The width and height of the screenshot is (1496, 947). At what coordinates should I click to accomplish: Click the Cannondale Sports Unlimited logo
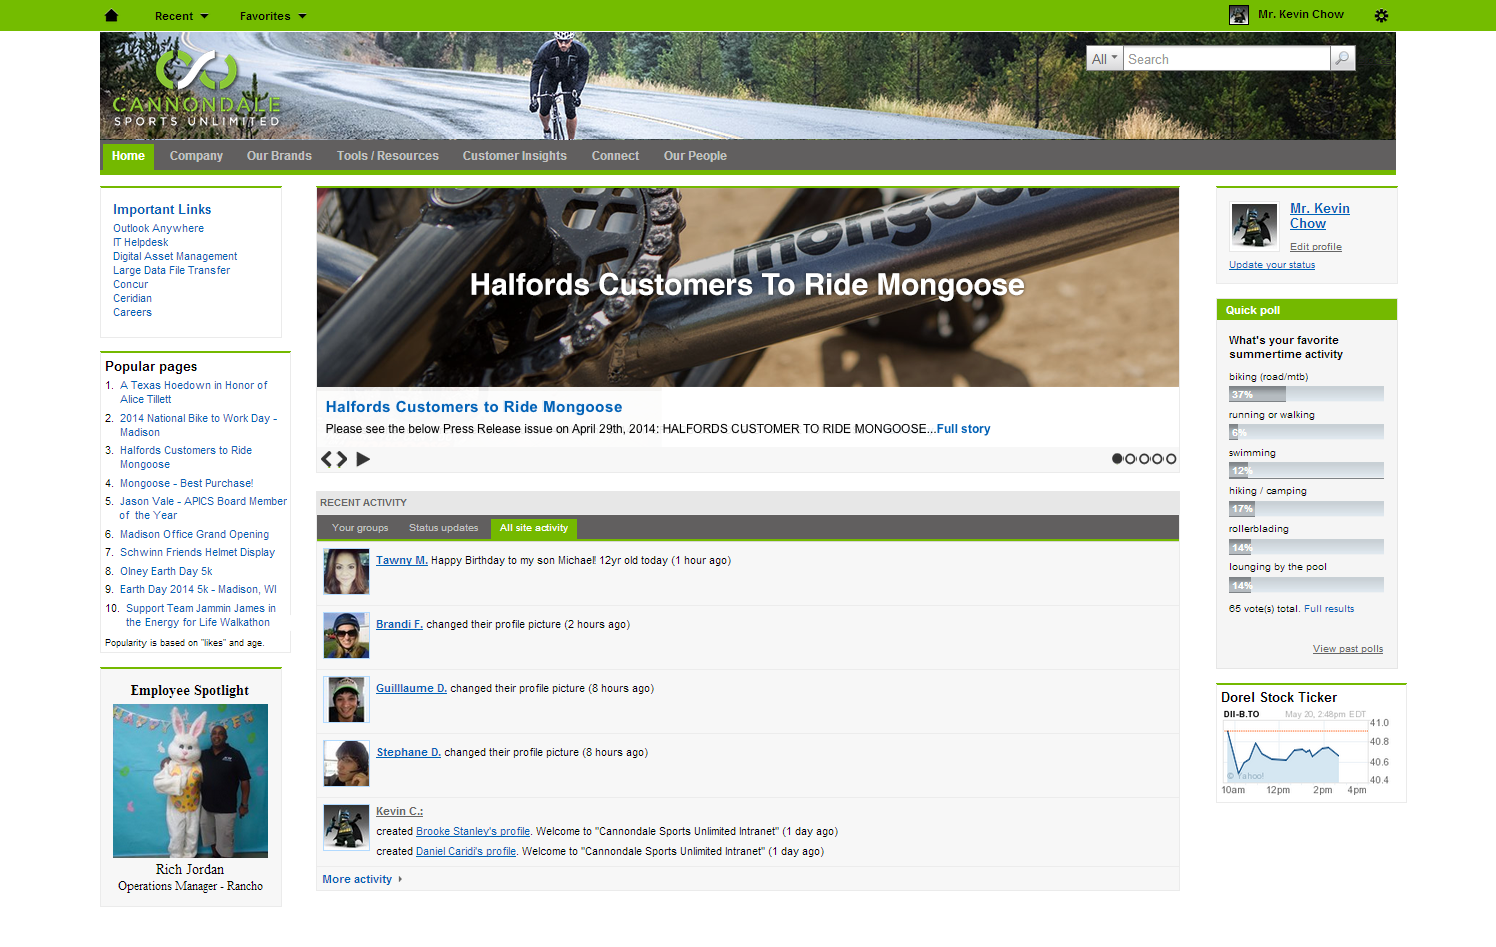(x=196, y=89)
